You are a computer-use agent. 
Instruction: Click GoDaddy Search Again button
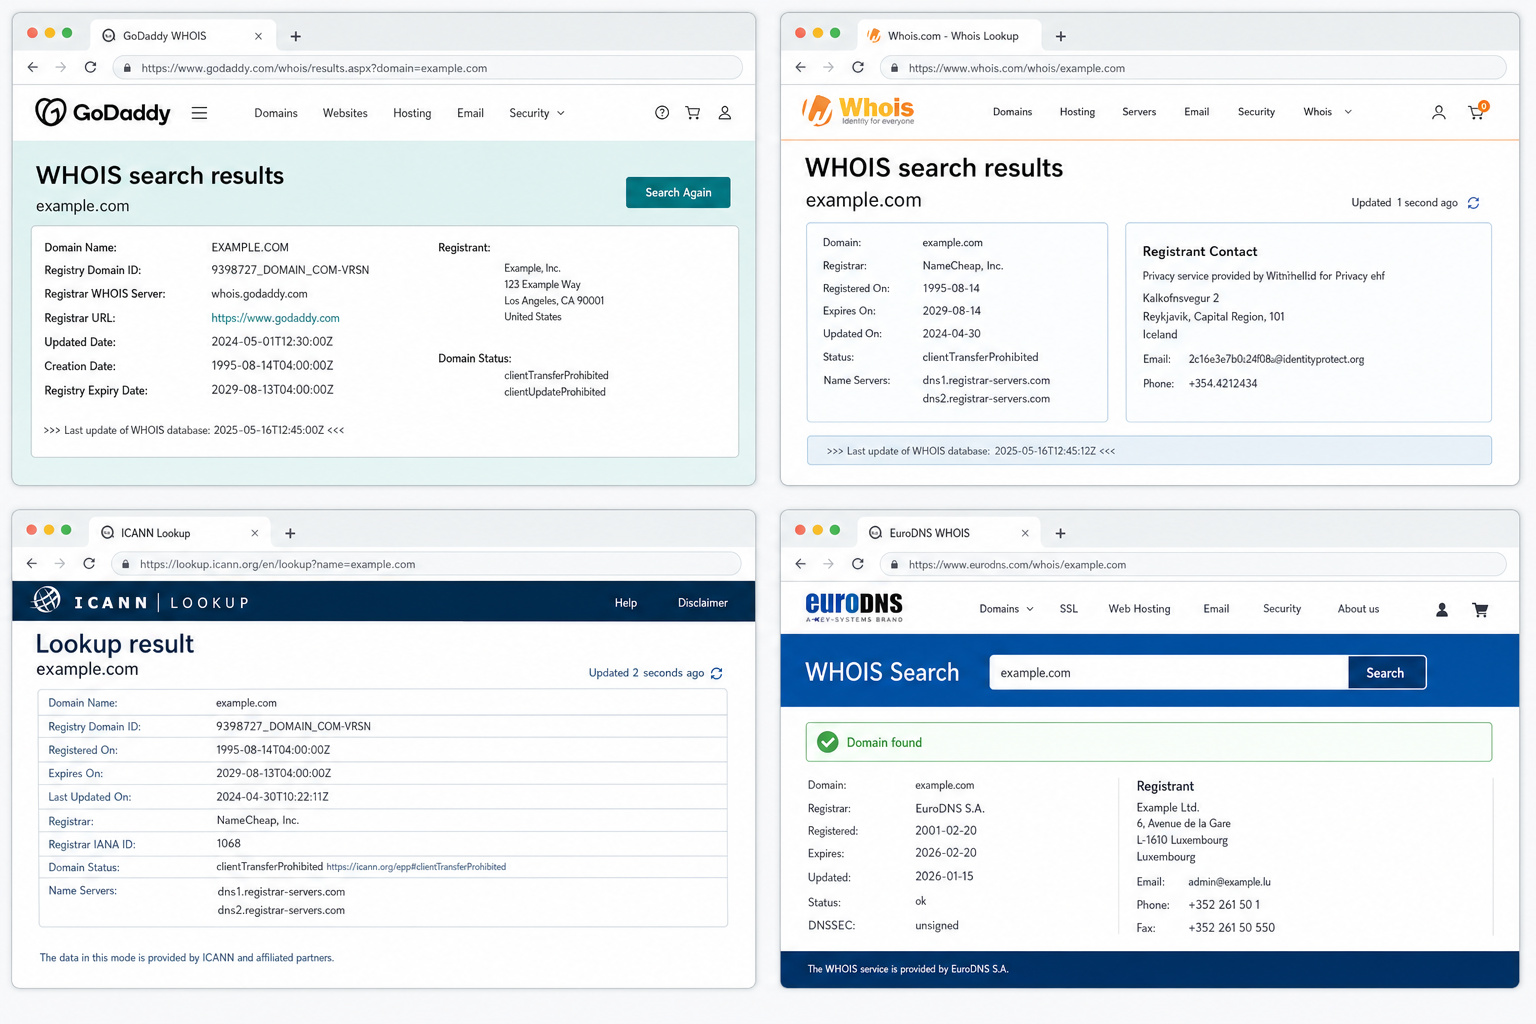(x=678, y=192)
